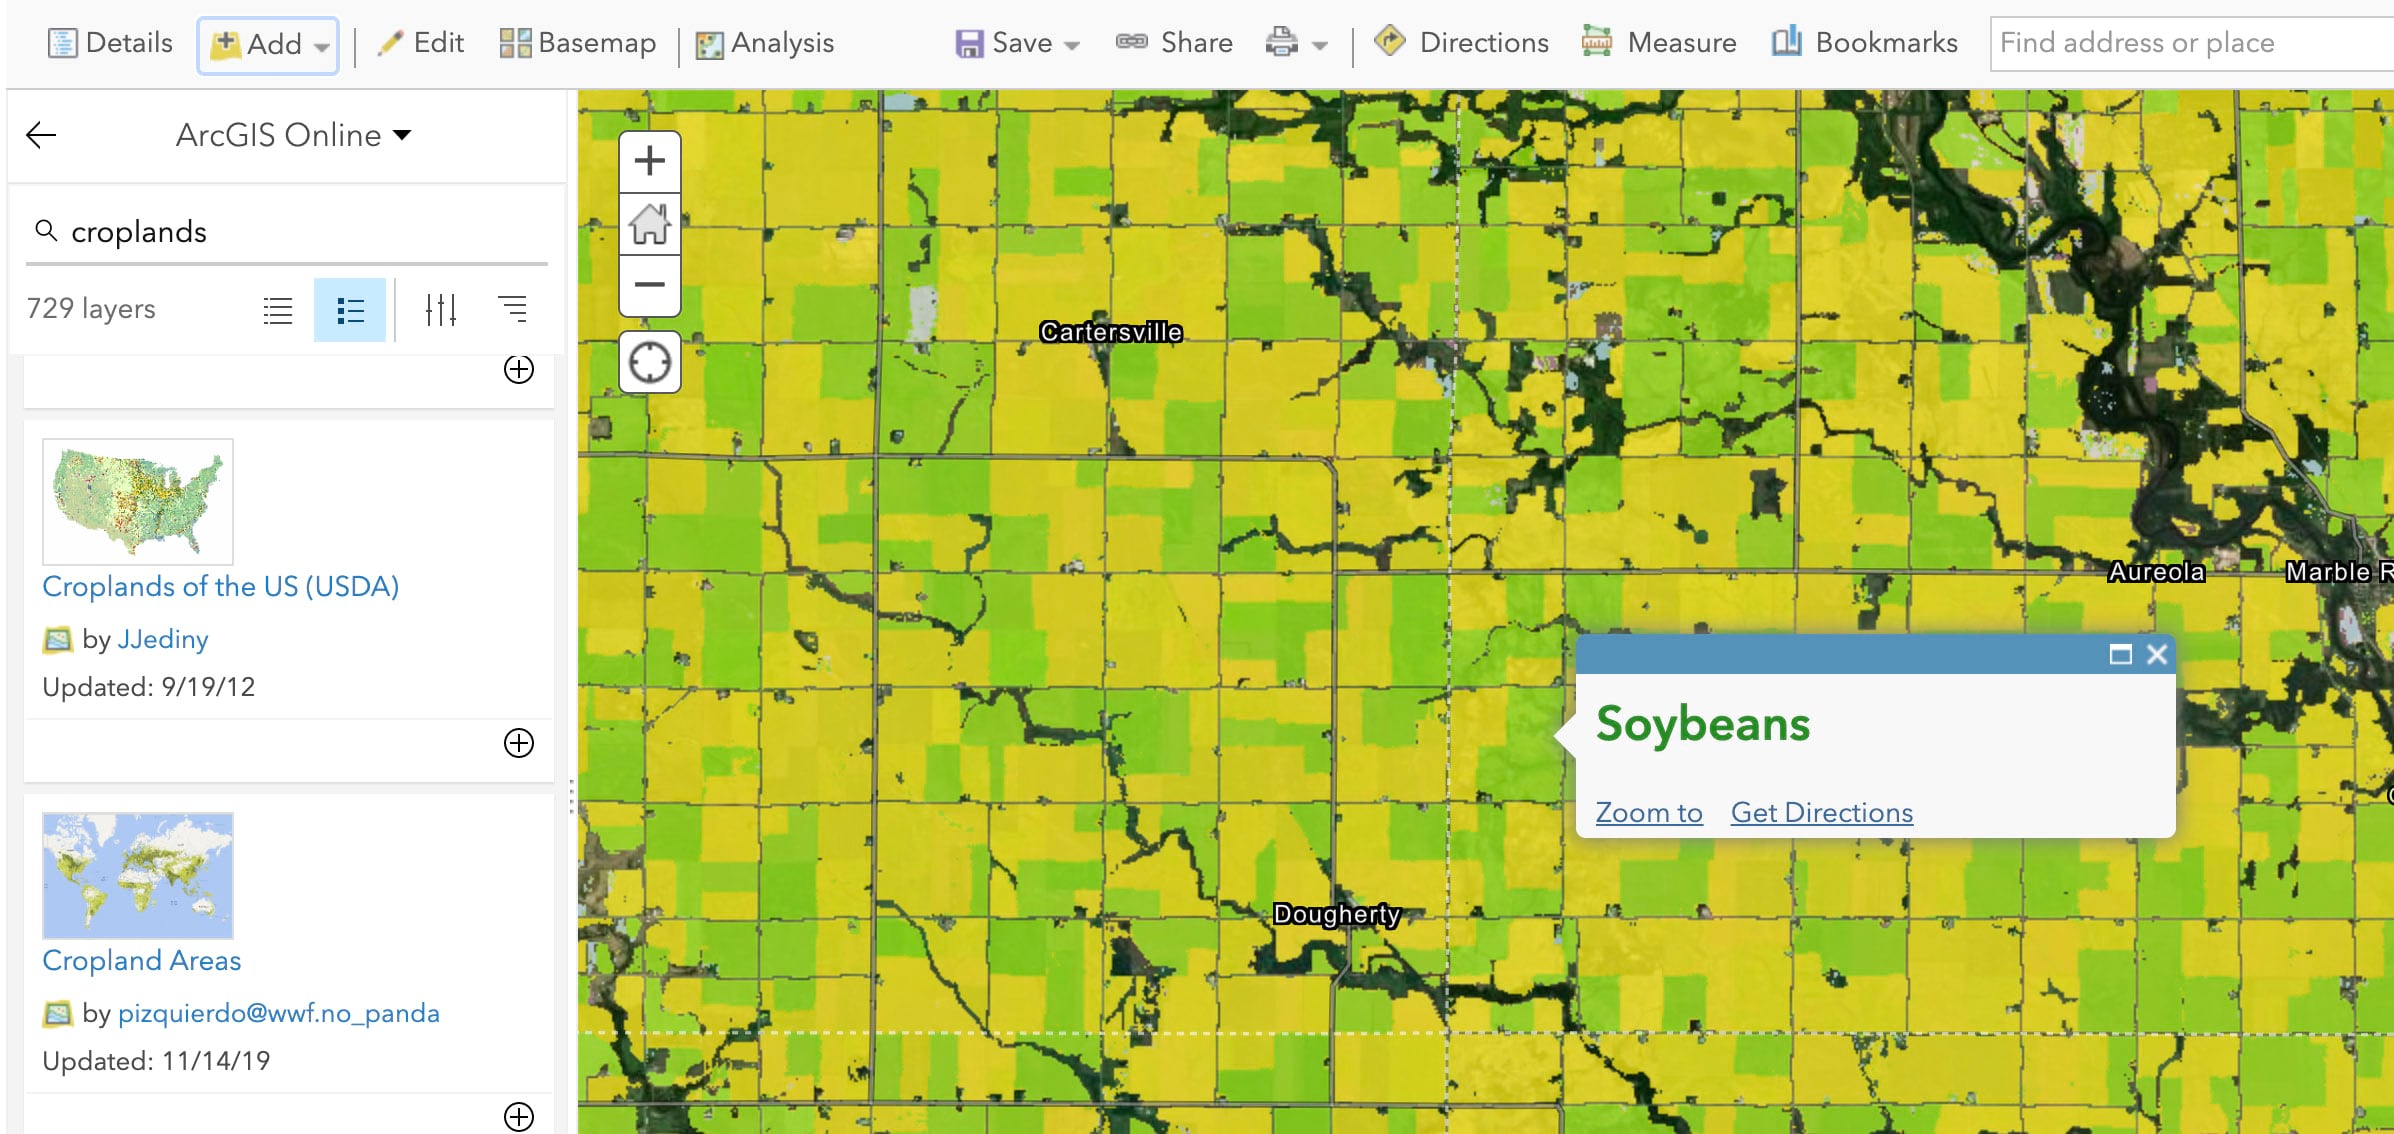Open the Analysis tools
The height and width of the screenshot is (1134, 2394).
(x=765, y=43)
